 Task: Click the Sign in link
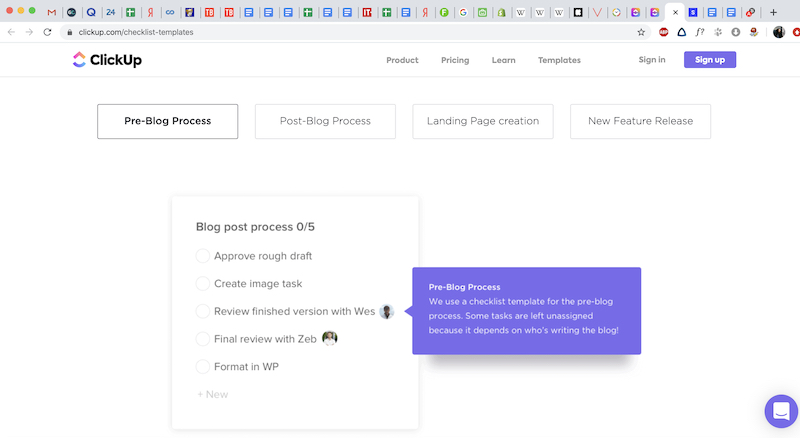pos(652,60)
